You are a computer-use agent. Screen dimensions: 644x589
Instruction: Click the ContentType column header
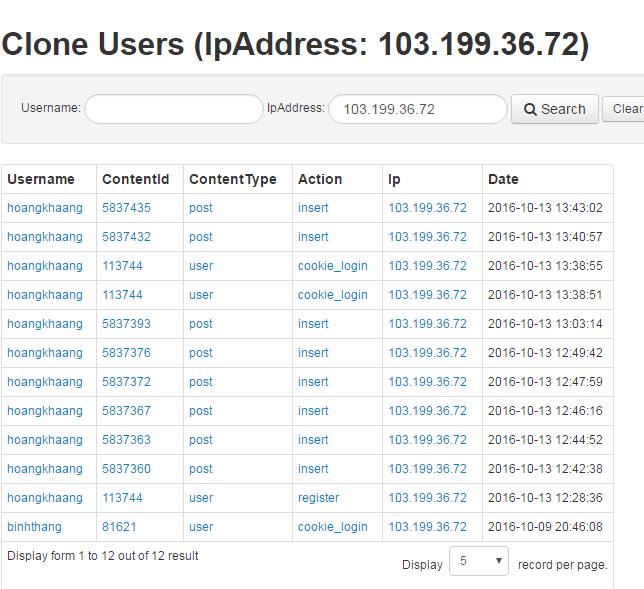[x=232, y=179]
